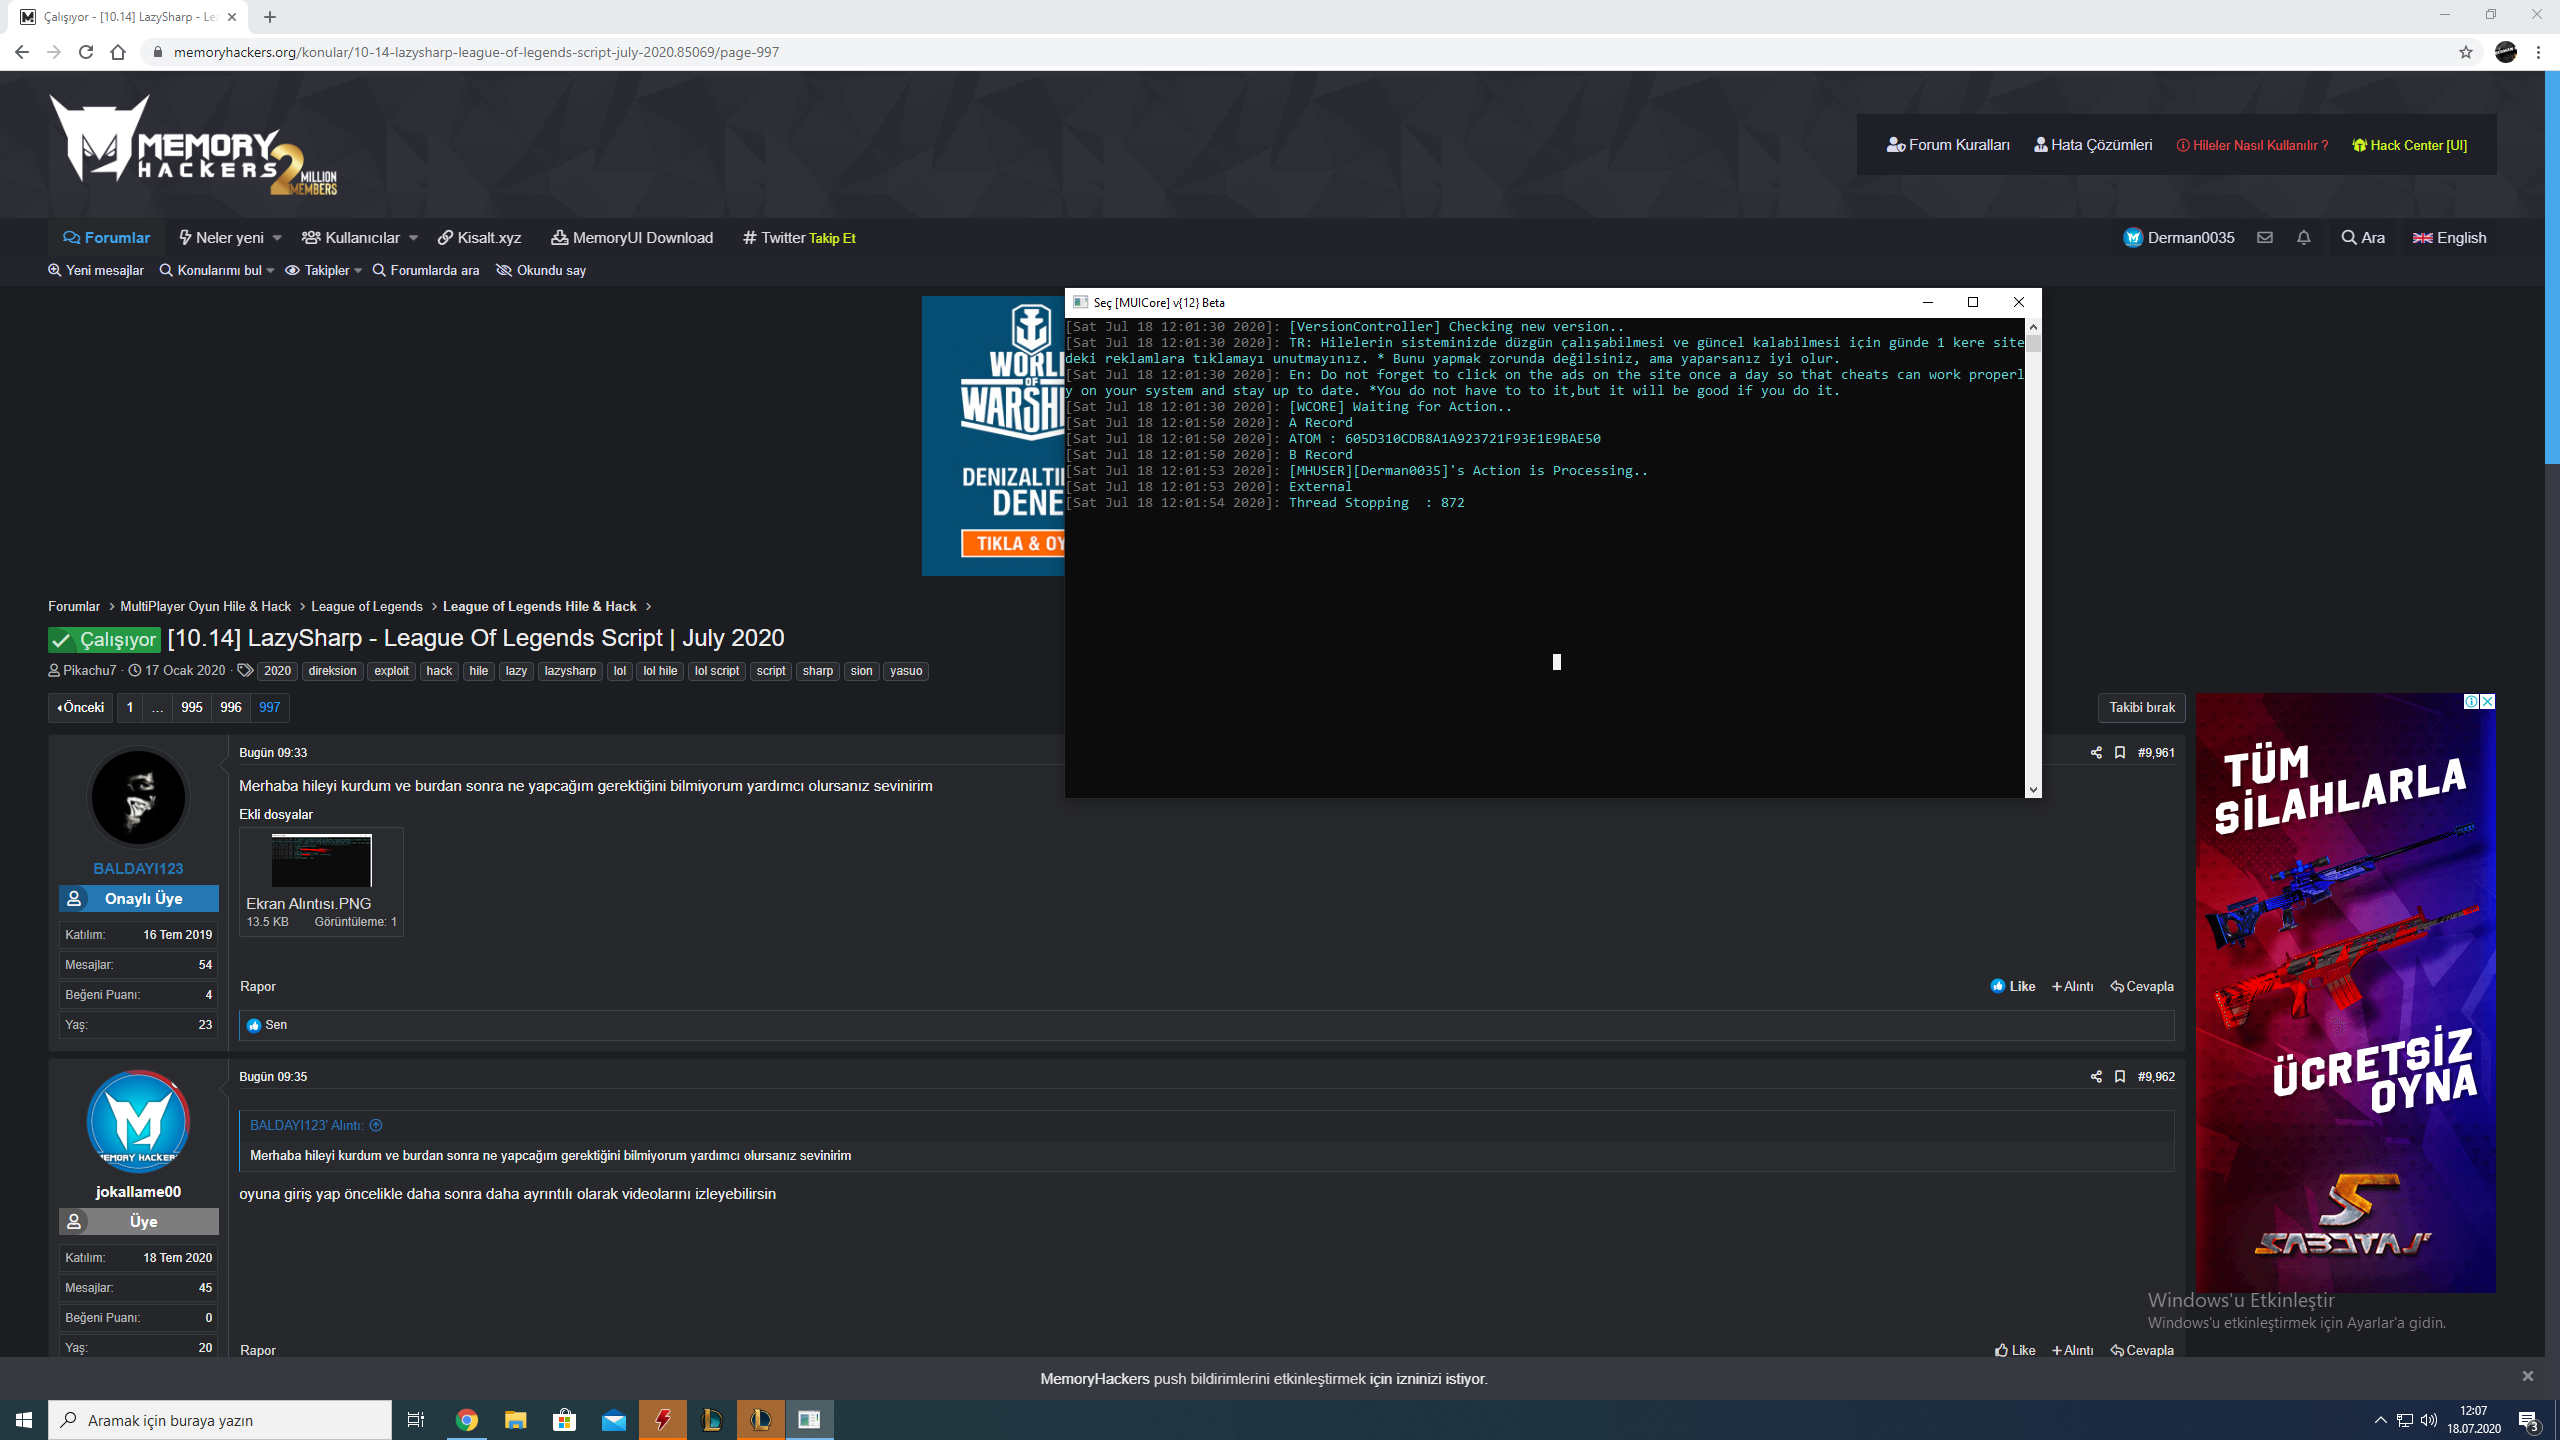This screenshot has width=2560, height=1440.
Task: Open the notifications bell in the forum header
Action: click(2304, 237)
